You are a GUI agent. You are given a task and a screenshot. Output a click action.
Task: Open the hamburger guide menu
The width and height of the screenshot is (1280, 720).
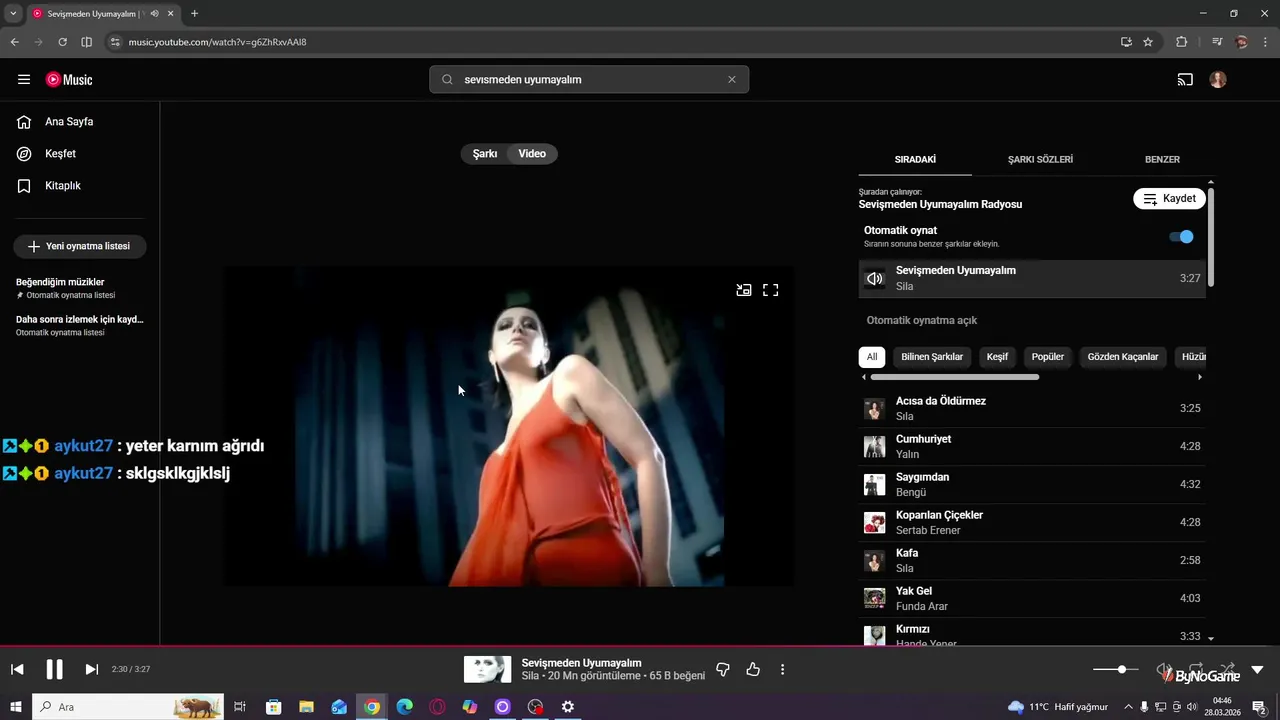click(24, 79)
